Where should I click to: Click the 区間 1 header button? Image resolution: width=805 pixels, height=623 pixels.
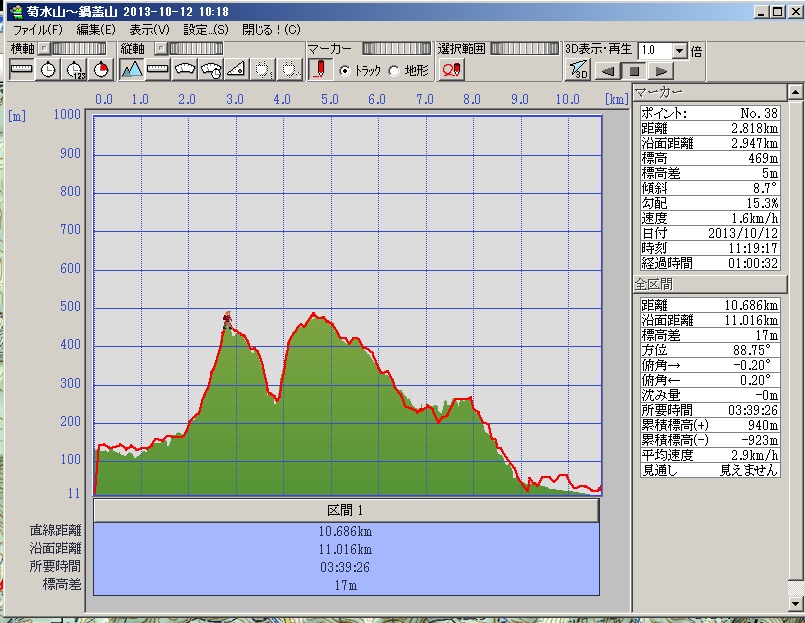click(346, 511)
